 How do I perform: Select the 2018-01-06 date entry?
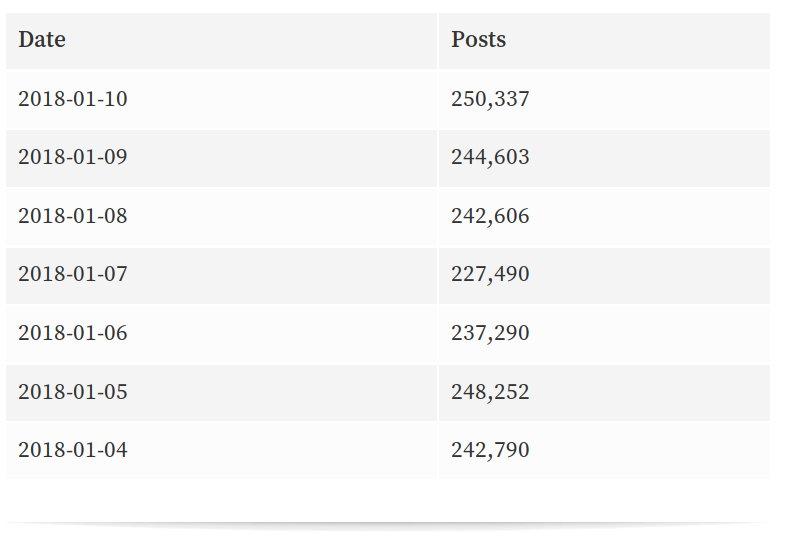73,333
